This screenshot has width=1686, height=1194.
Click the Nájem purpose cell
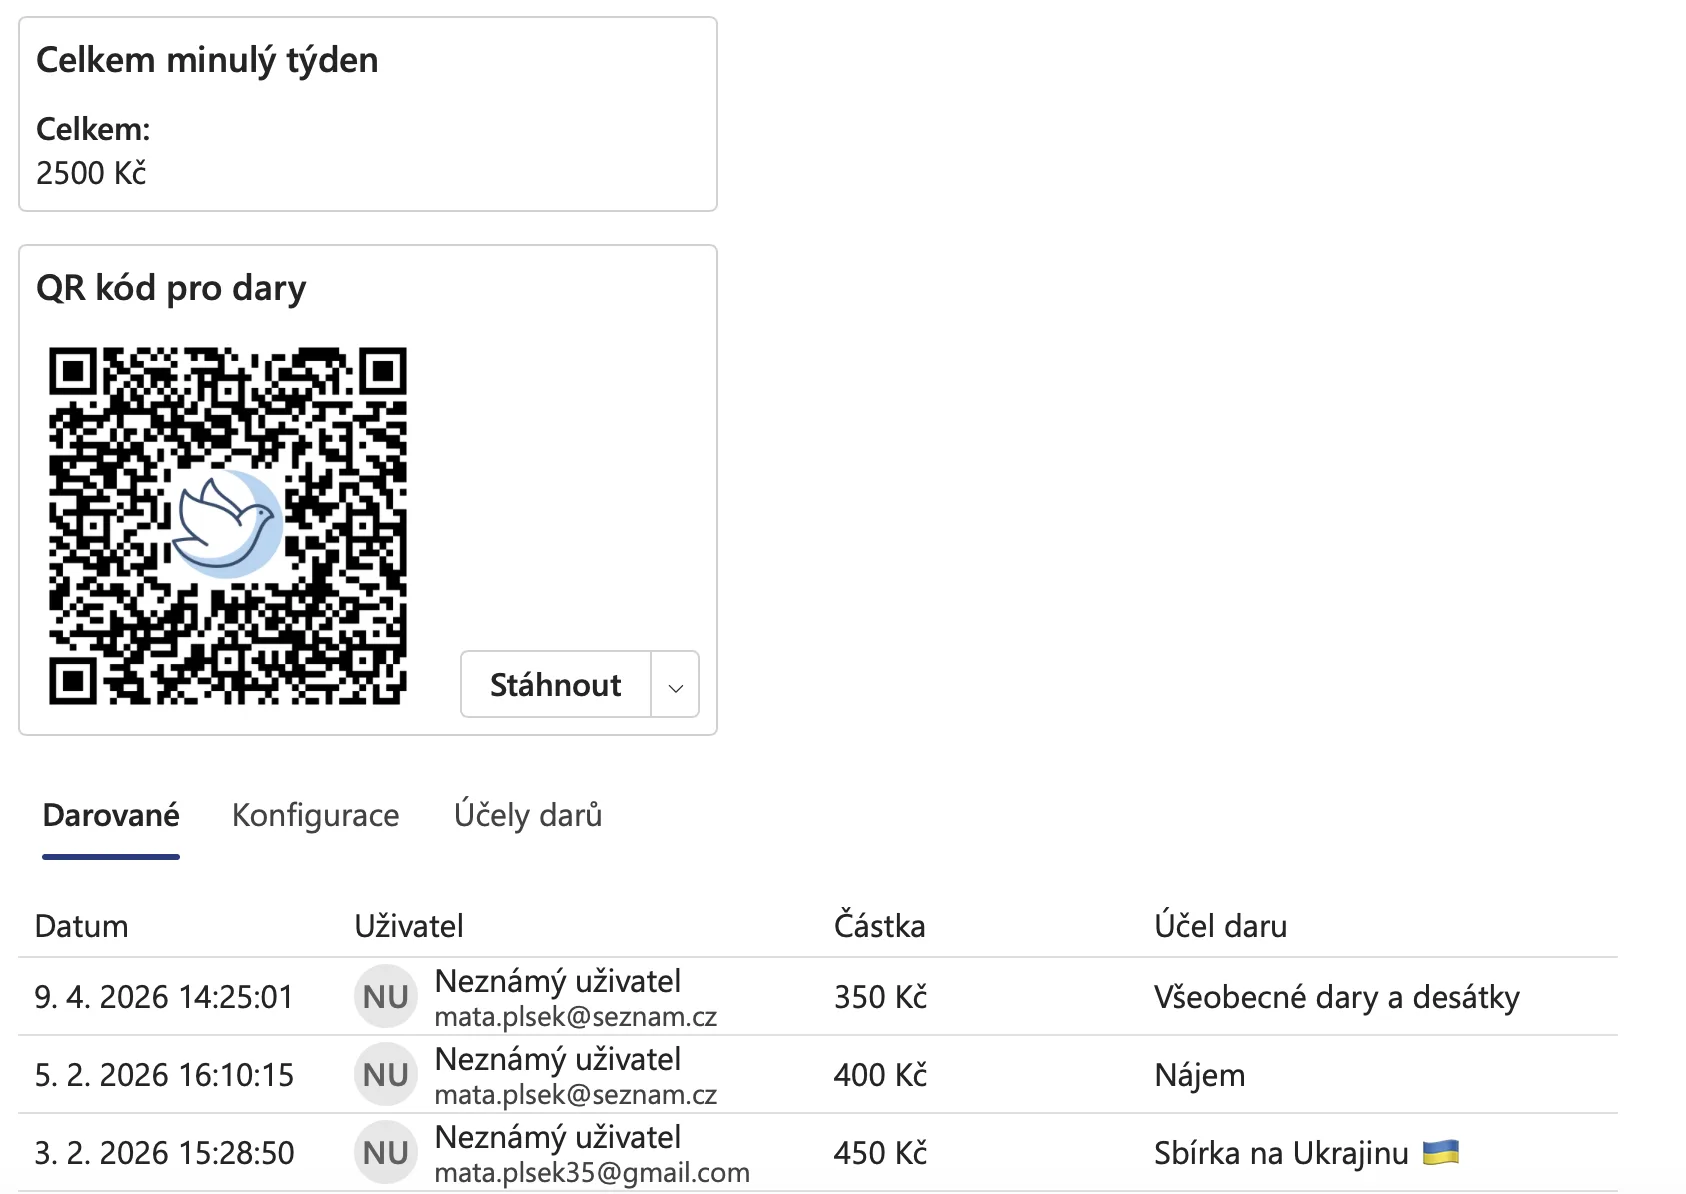(x=1200, y=1075)
